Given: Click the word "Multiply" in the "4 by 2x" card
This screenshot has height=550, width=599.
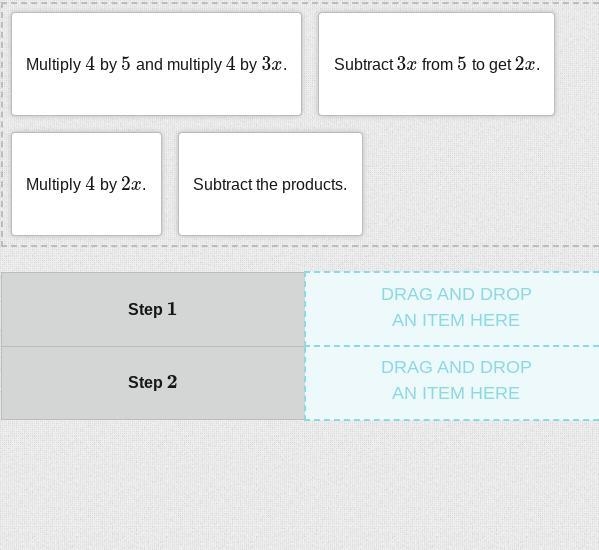Looking at the screenshot, I should (53, 184).
